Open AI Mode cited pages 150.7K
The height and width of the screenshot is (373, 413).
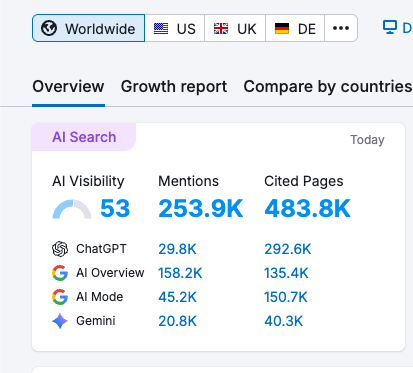286,297
